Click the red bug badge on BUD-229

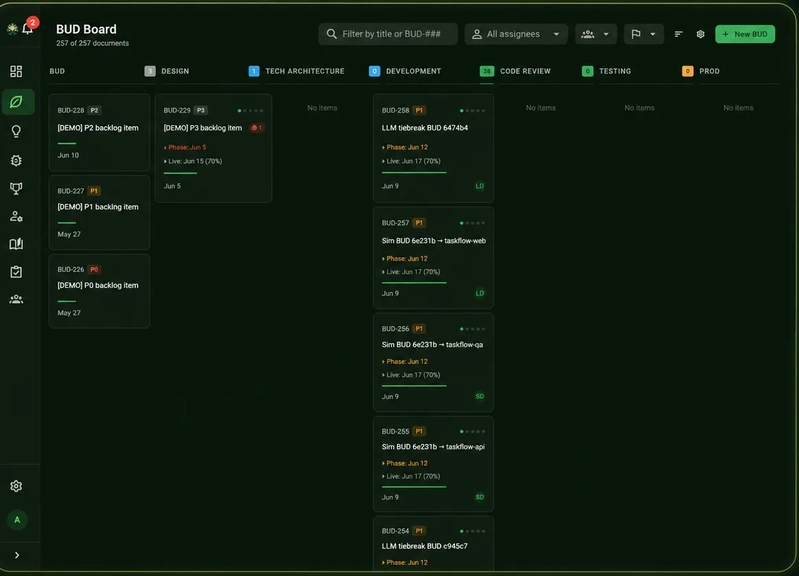coord(257,128)
